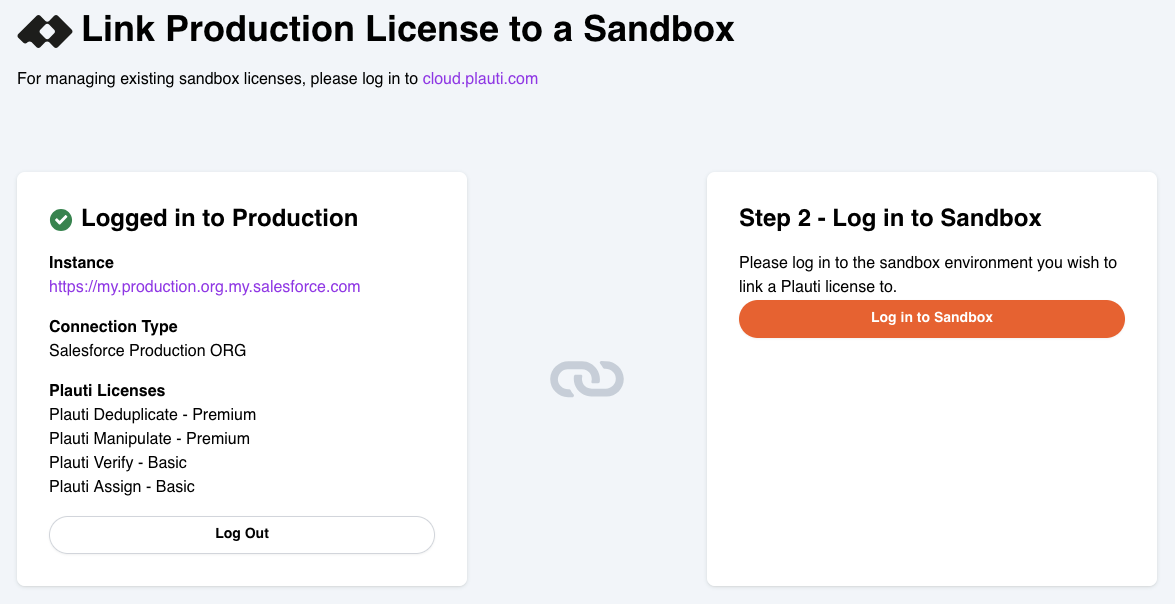The height and width of the screenshot is (604, 1175).
Task: Select the Plauti Manipulate - Premium license text
Action: pos(150,438)
